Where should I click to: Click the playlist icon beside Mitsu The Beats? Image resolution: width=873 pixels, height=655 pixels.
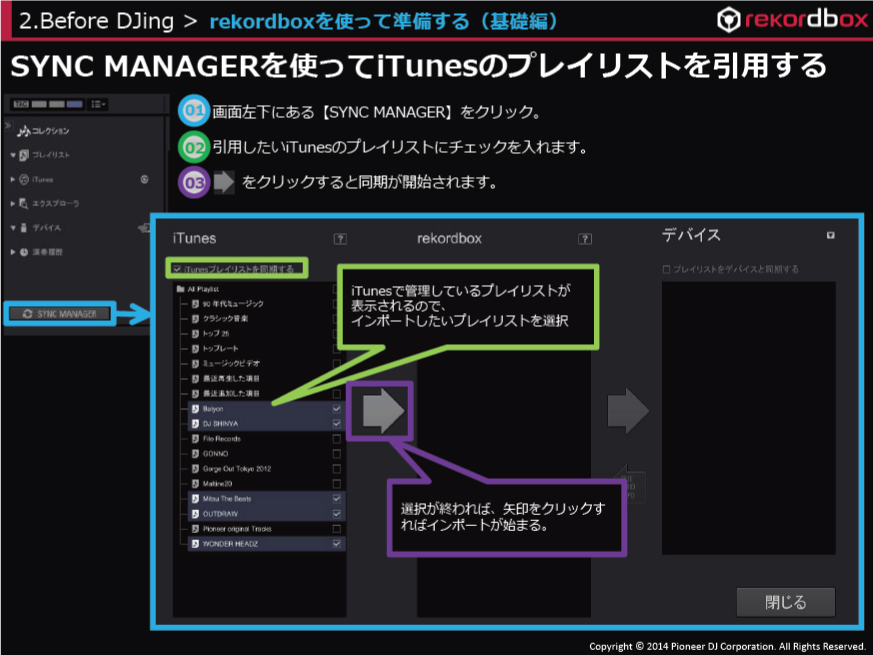[x=195, y=498]
